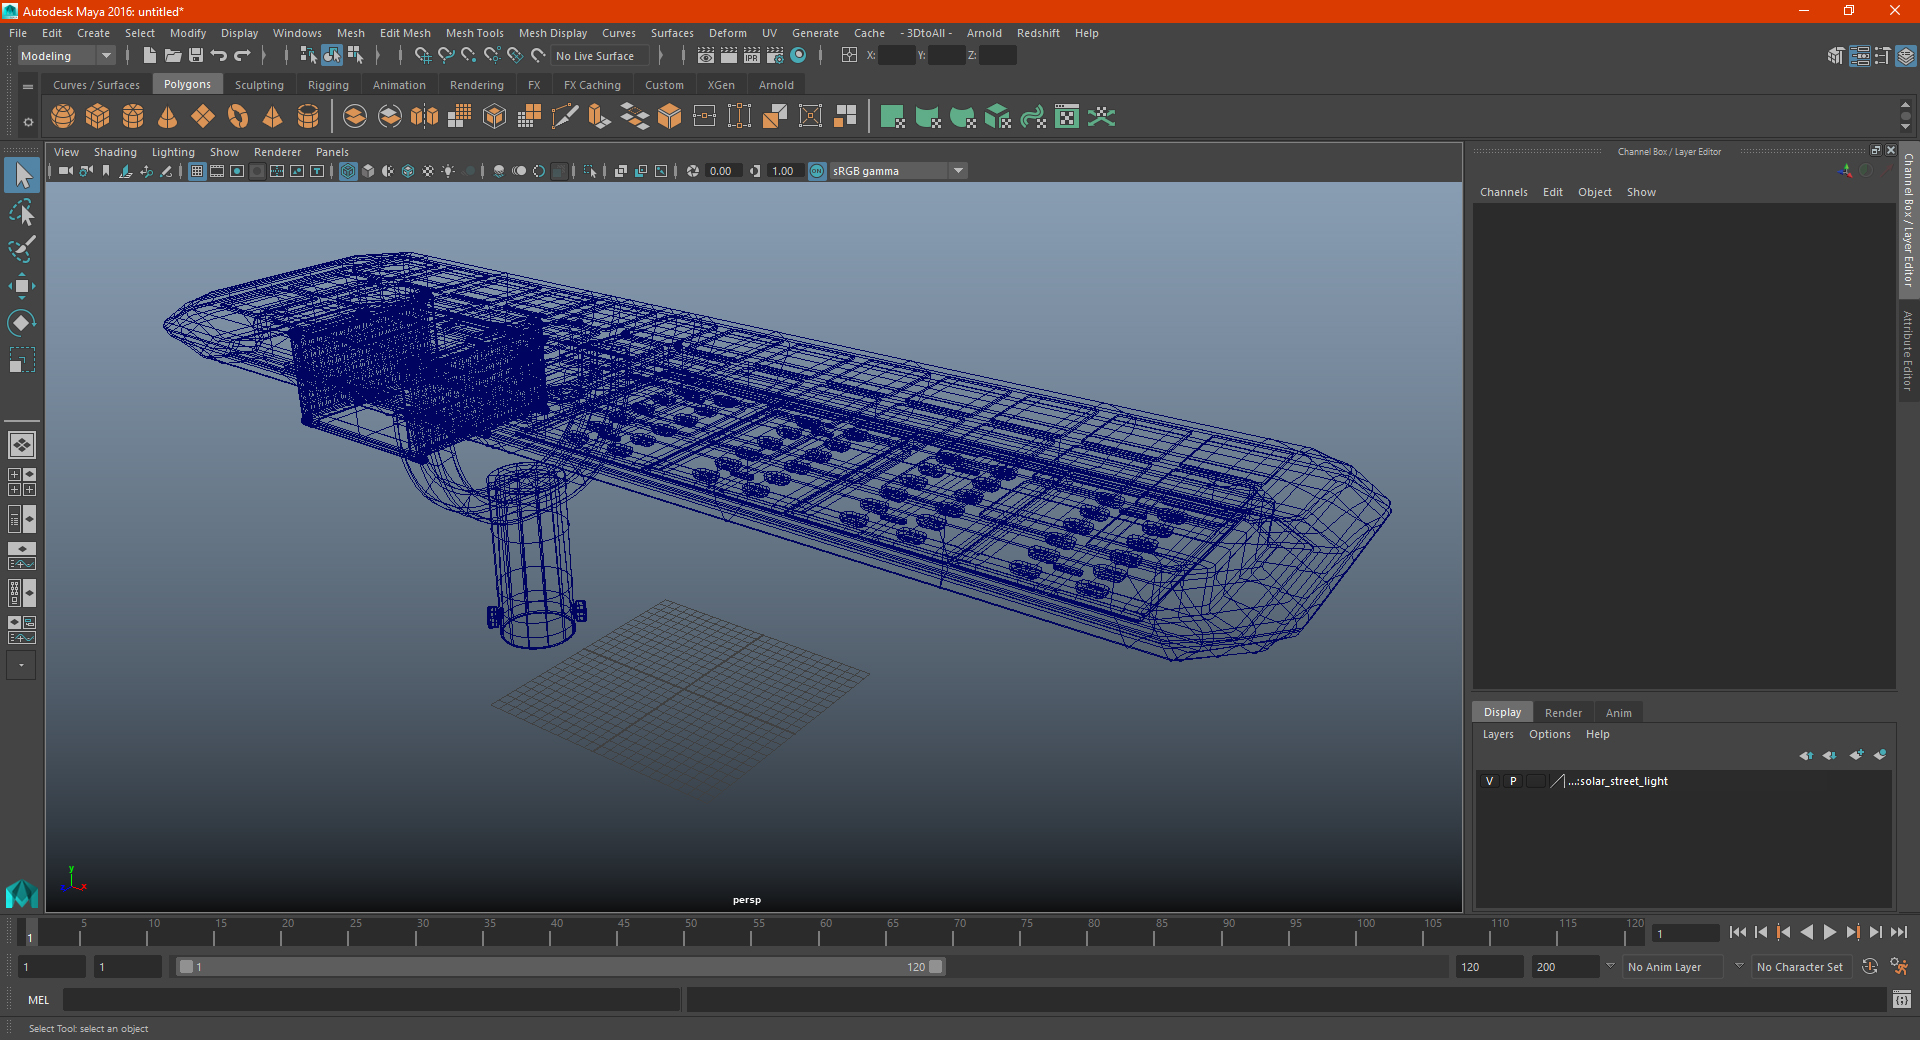Activate the Paint Selection tool
The width and height of the screenshot is (1920, 1040).
tap(22, 249)
